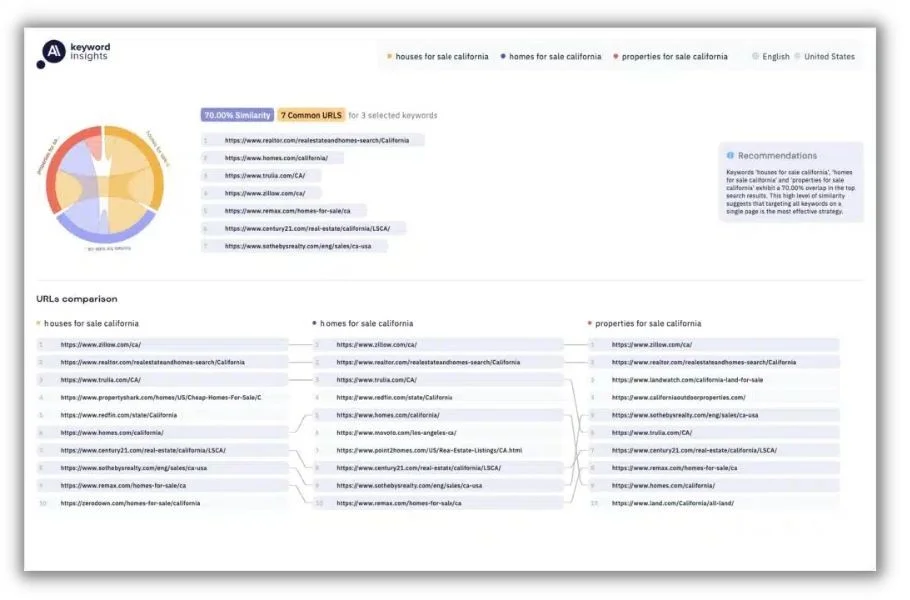The height and width of the screenshot is (600, 910).
Task: Click the Recommendations description text
Action: [x=790, y=192]
